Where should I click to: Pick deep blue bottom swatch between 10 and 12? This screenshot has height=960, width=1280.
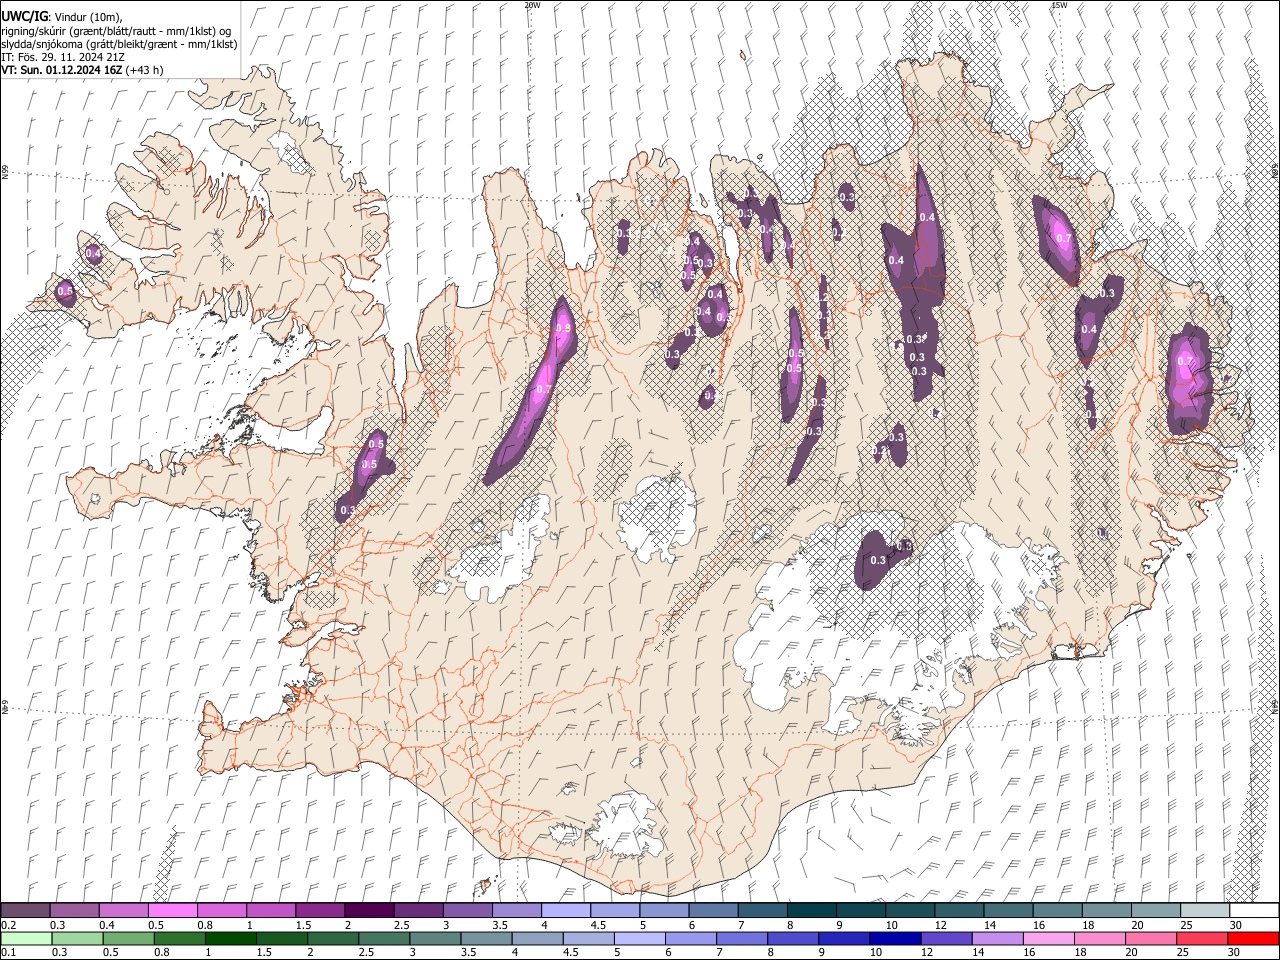pyautogui.click(x=895, y=938)
